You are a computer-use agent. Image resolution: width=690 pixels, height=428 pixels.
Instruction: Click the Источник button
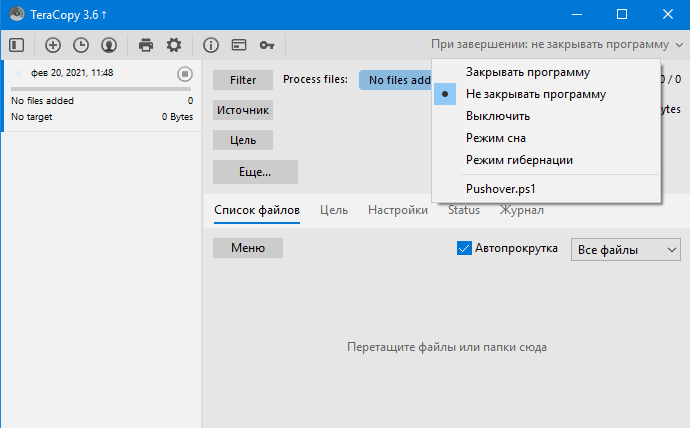(x=243, y=110)
